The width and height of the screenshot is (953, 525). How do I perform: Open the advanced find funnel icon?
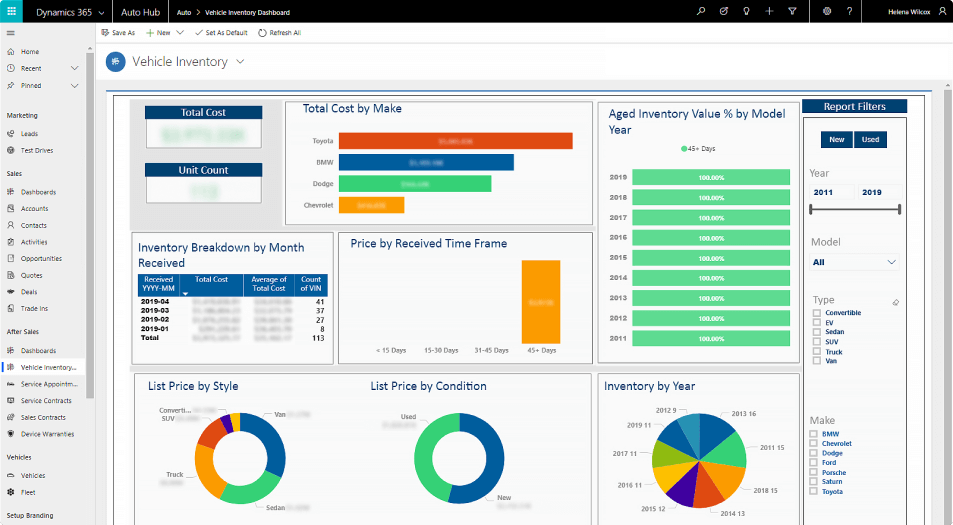pyautogui.click(x=792, y=11)
